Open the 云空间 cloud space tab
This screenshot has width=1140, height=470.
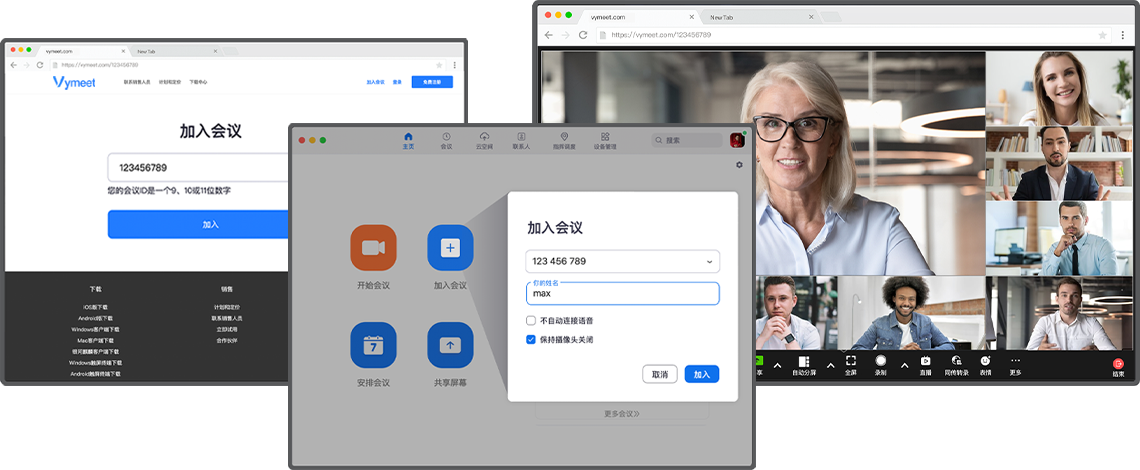tap(484, 140)
